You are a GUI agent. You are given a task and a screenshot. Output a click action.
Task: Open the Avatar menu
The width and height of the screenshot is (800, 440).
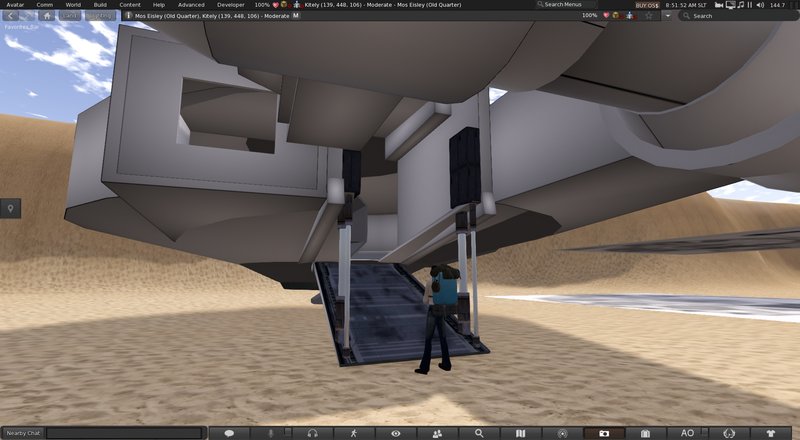pos(15,5)
